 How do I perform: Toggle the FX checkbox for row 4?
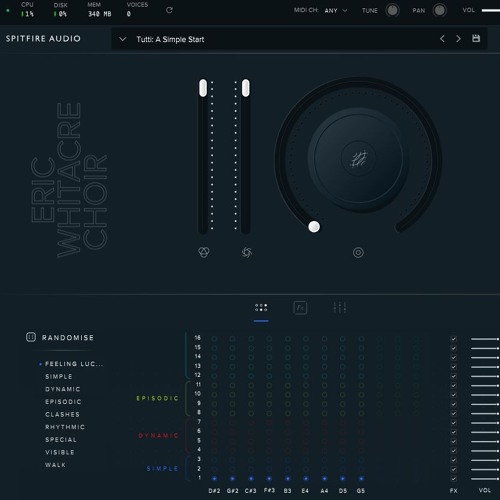454,451
